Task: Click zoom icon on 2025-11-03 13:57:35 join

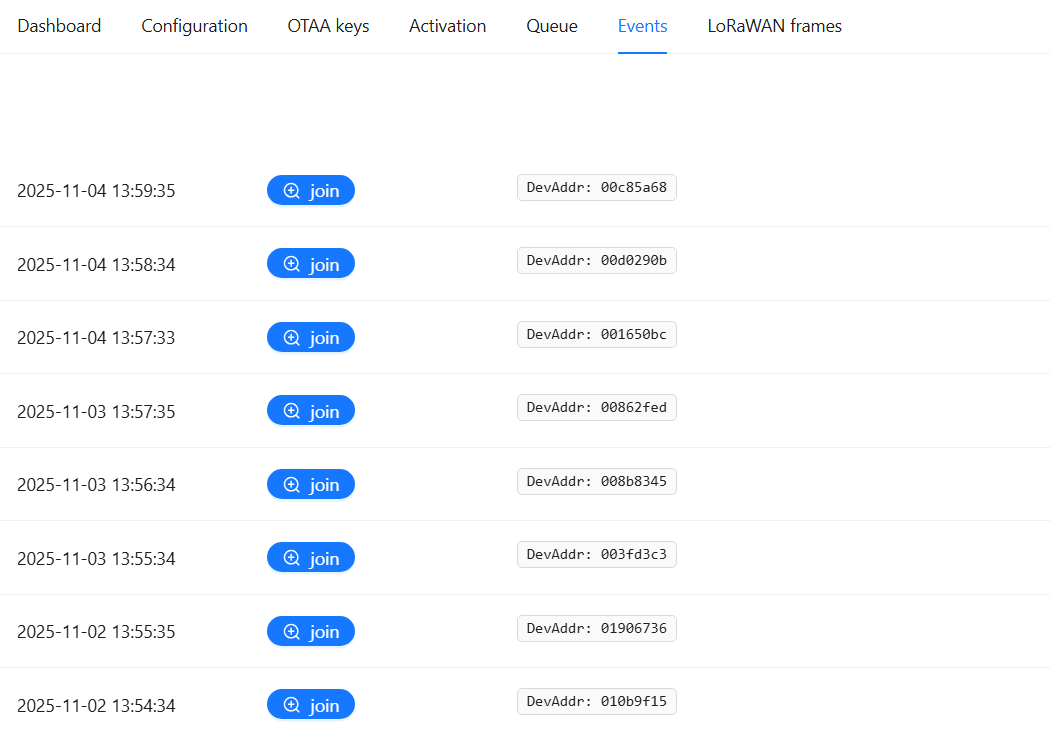Action: 292,411
